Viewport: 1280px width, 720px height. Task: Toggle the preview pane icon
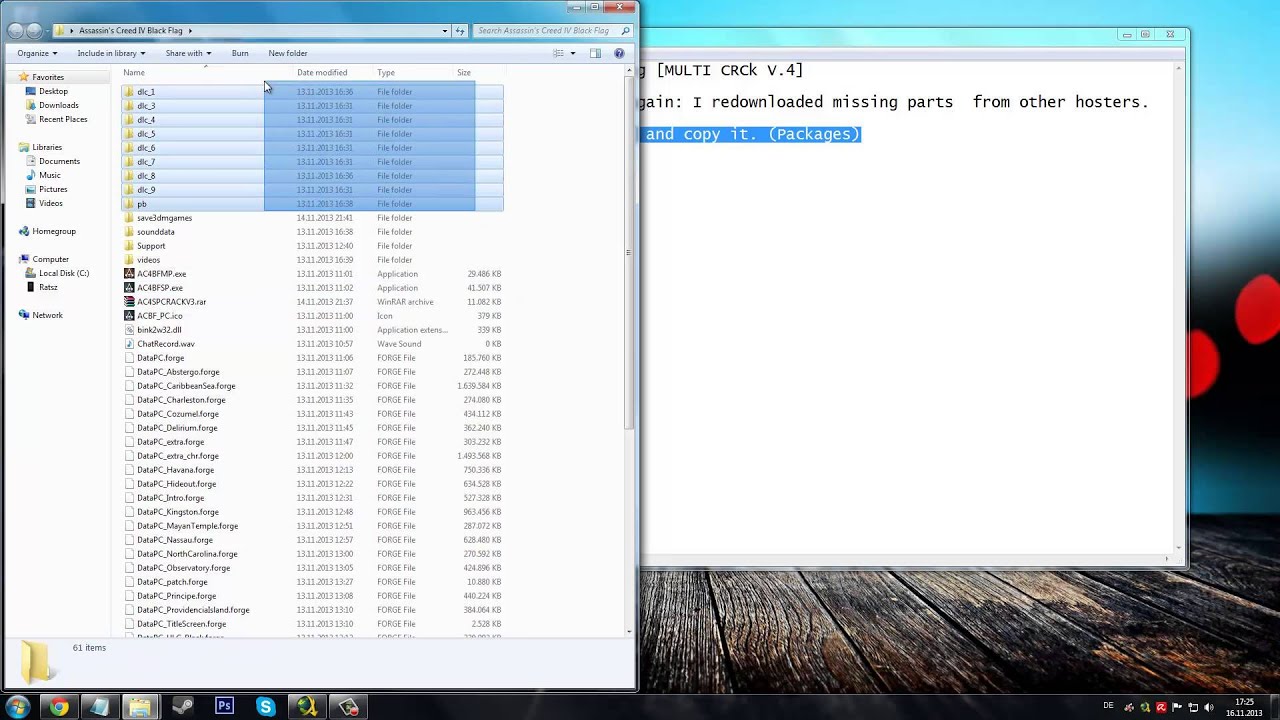pyautogui.click(x=595, y=53)
